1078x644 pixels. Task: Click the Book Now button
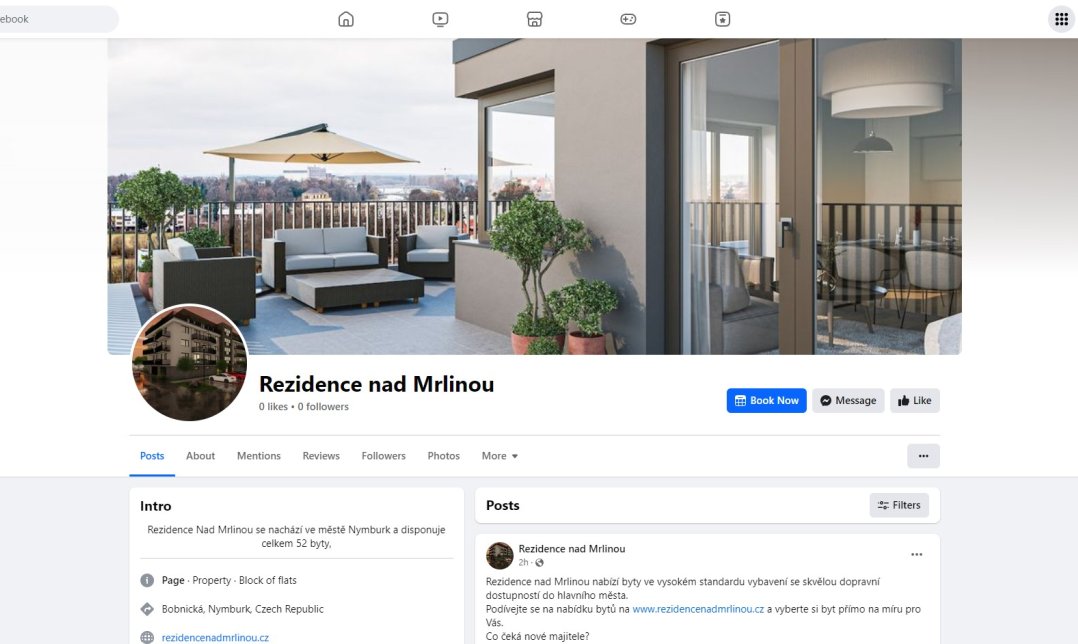[x=767, y=401]
